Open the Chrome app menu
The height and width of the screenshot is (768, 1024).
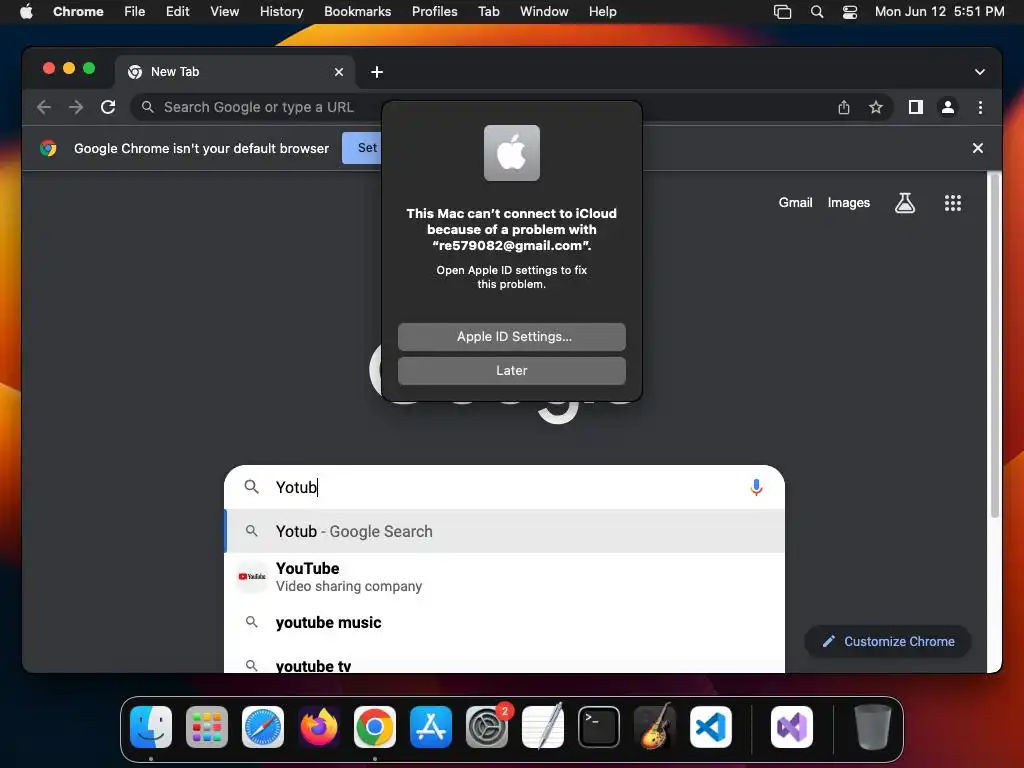click(x=78, y=12)
